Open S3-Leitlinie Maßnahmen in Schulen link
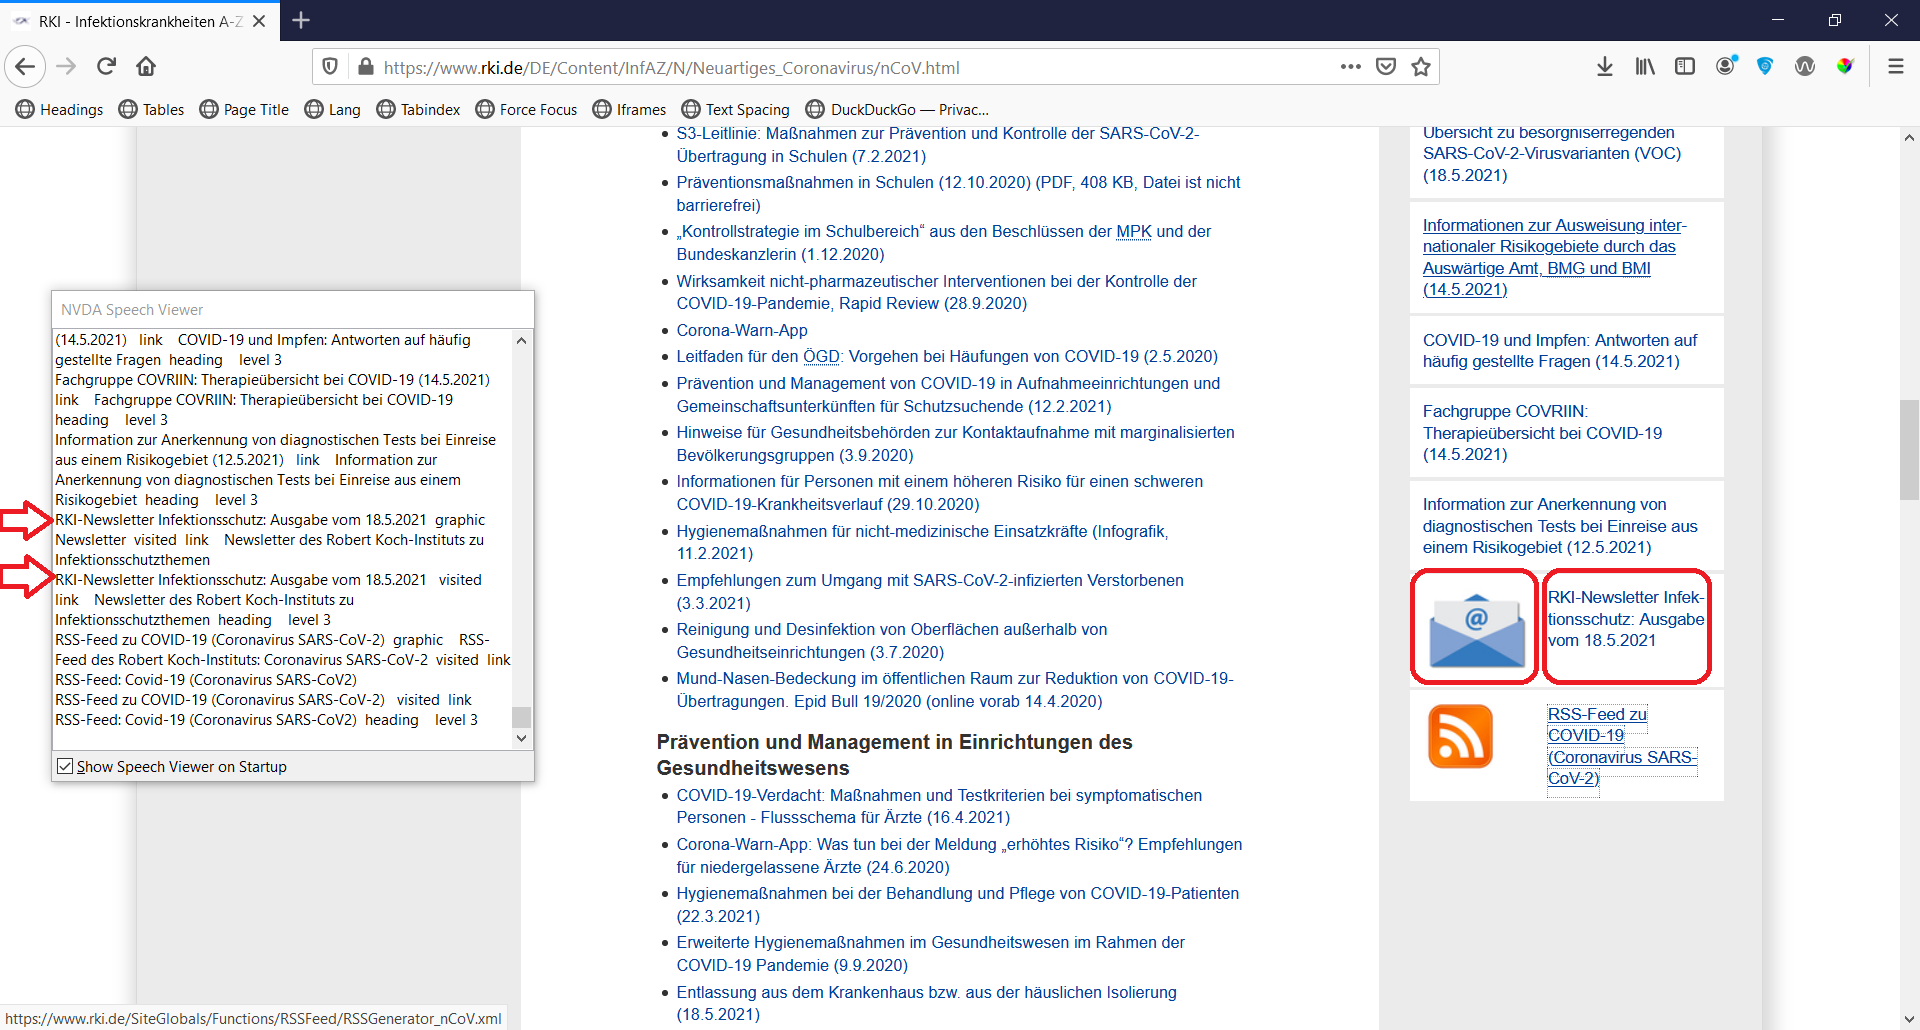The image size is (1920, 1030). [x=938, y=145]
